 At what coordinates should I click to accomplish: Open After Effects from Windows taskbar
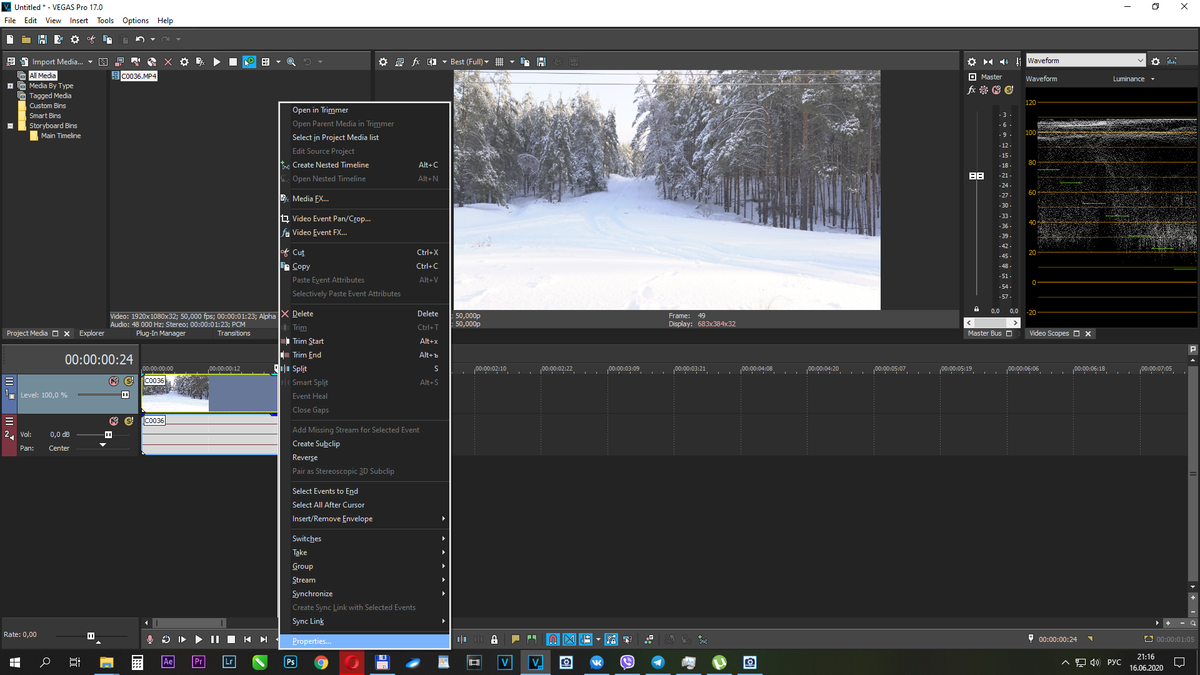tap(168, 662)
